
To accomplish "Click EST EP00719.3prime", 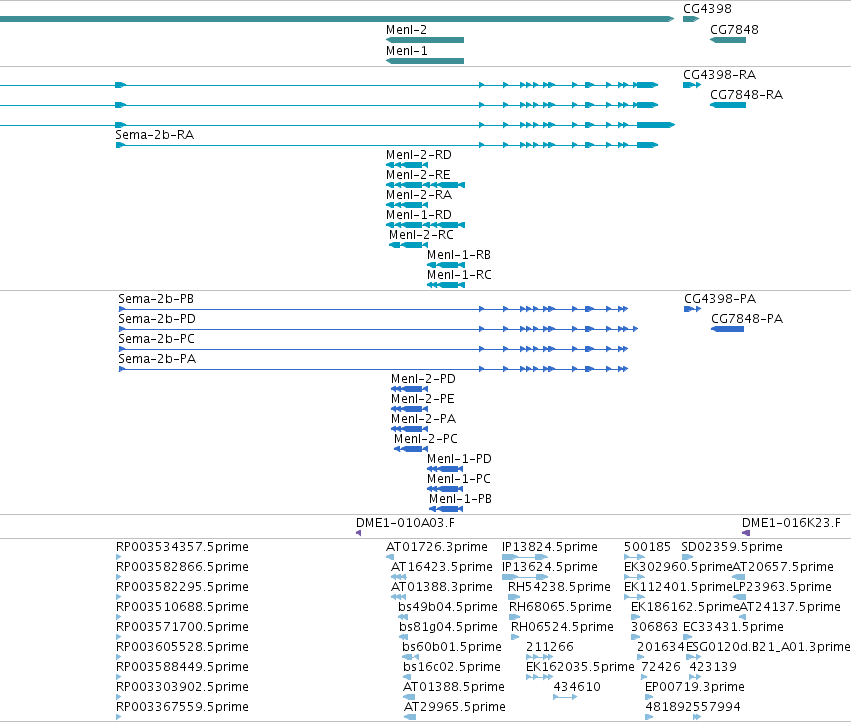I will [x=648, y=697].
